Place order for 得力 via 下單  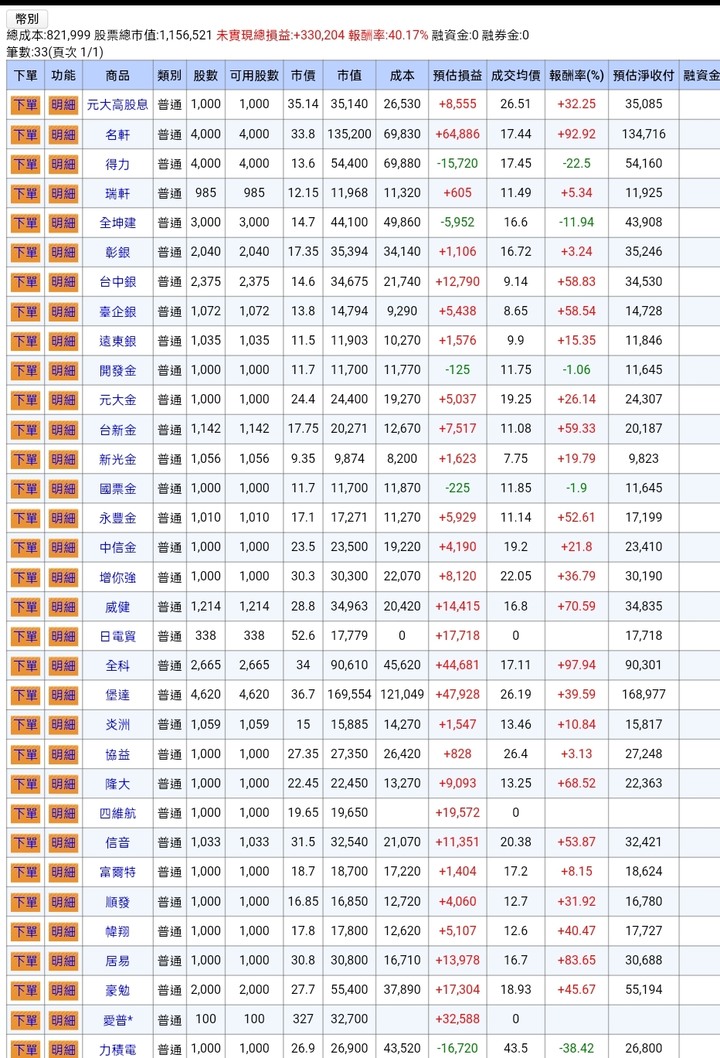(x=26, y=164)
